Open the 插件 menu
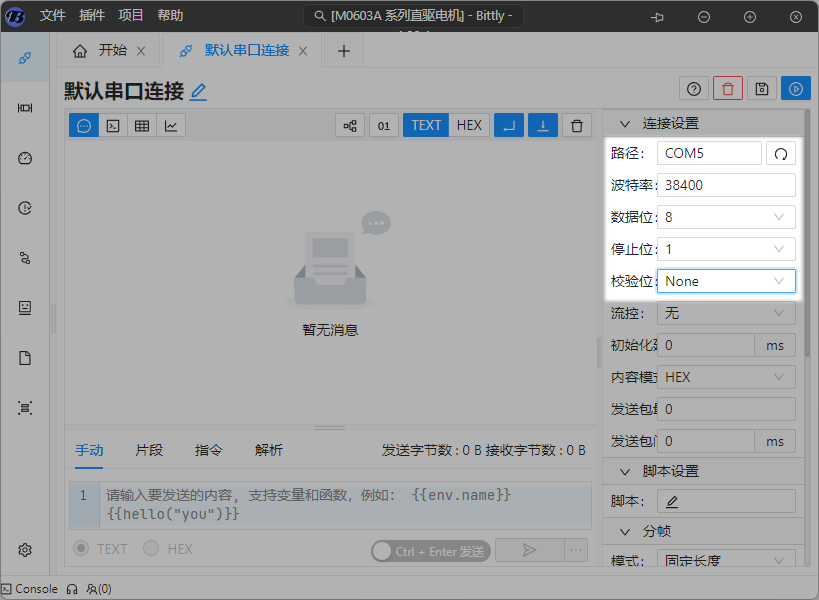 coord(91,16)
